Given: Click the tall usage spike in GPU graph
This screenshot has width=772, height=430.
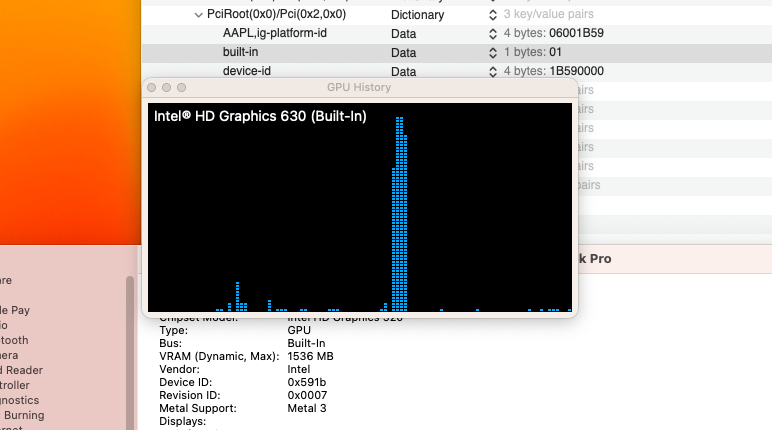Looking at the screenshot, I should (399, 214).
